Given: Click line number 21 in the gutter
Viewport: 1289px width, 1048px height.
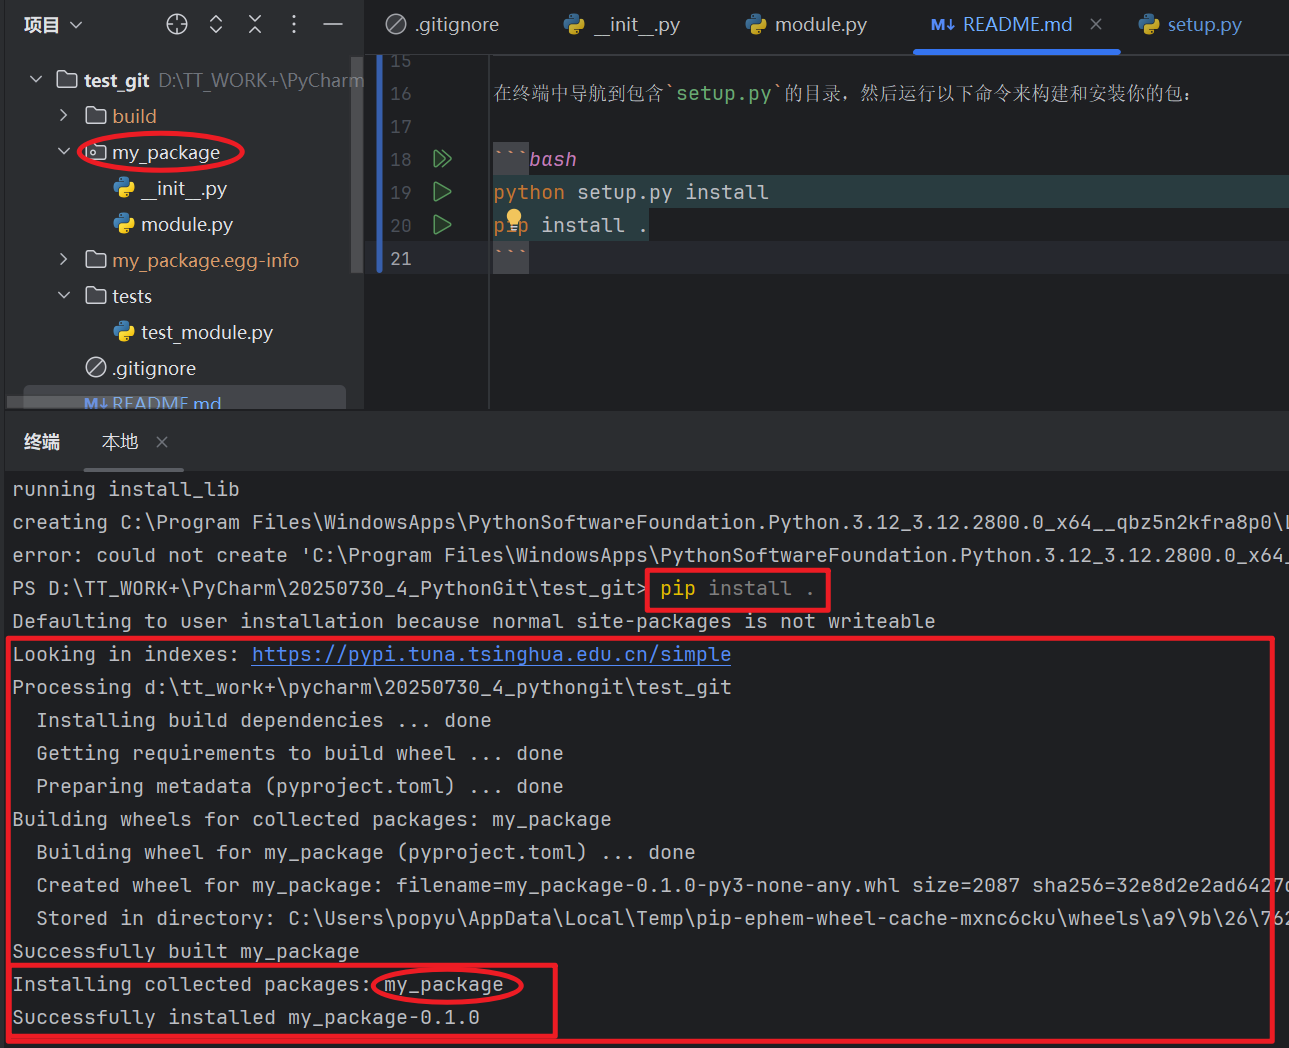Looking at the screenshot, I should click(400, 258).
